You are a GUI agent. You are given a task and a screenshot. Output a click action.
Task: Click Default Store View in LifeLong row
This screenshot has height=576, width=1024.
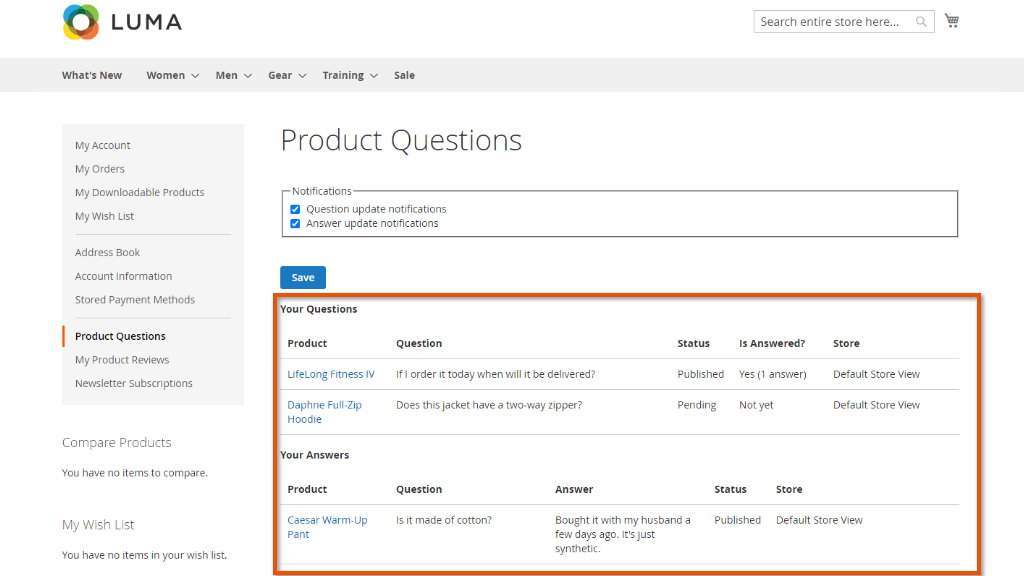[x=876, y=374]
